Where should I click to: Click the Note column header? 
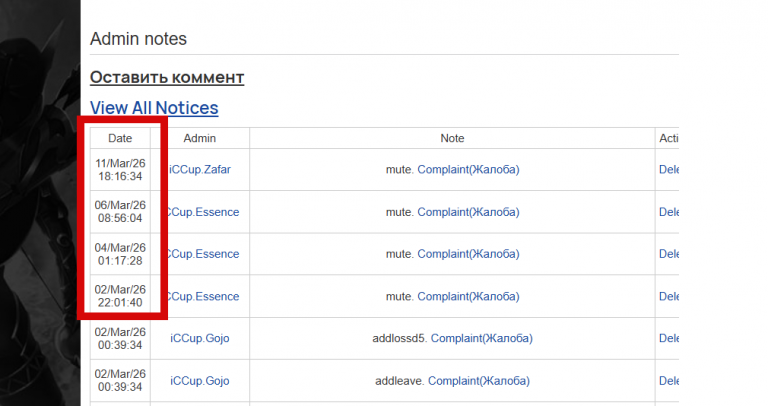tap(452, 138)
